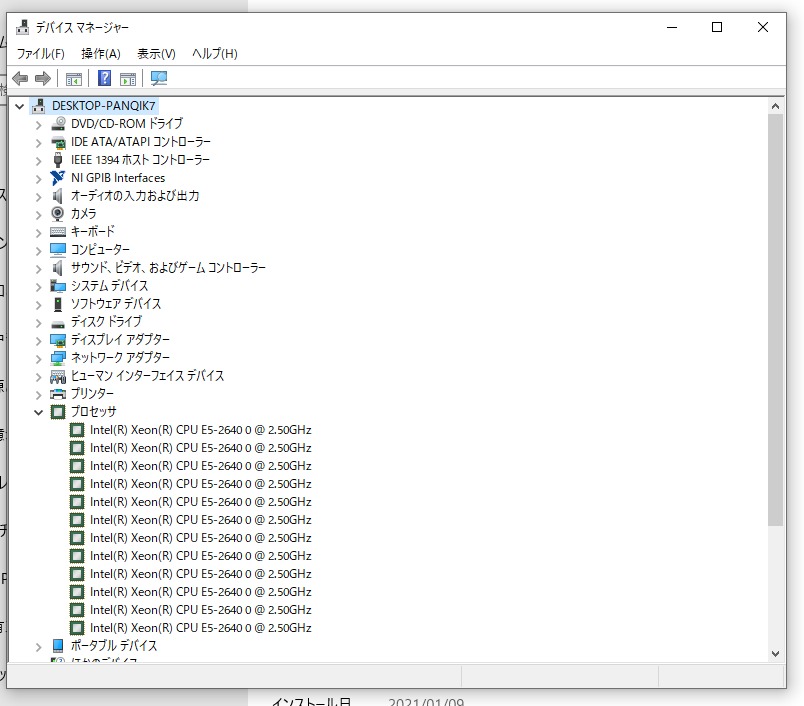The image size is (804, 706).
Task: Expand the プリンター node
Action: pyautogui.click(x=38, y=394)
